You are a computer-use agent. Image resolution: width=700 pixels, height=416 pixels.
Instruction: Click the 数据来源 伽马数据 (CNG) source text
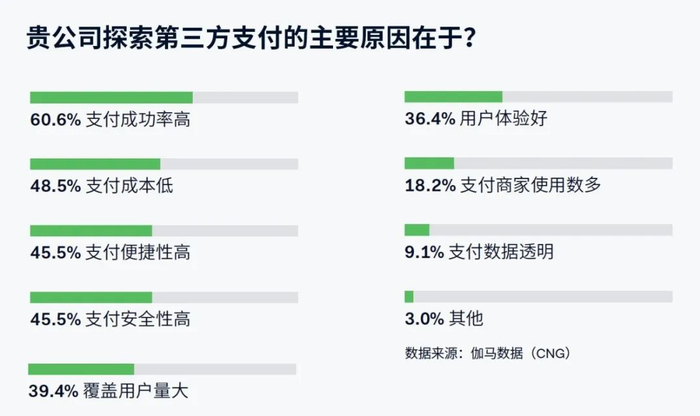point(487,352)
